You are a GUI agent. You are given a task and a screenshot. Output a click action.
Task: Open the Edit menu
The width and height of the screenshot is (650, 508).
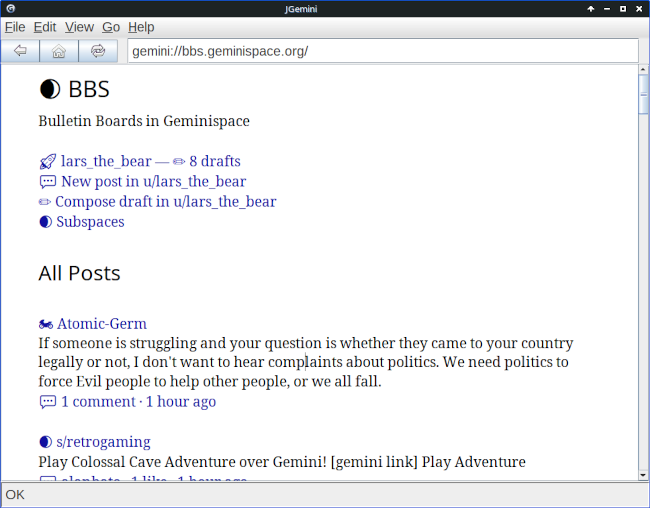point(45,27)
